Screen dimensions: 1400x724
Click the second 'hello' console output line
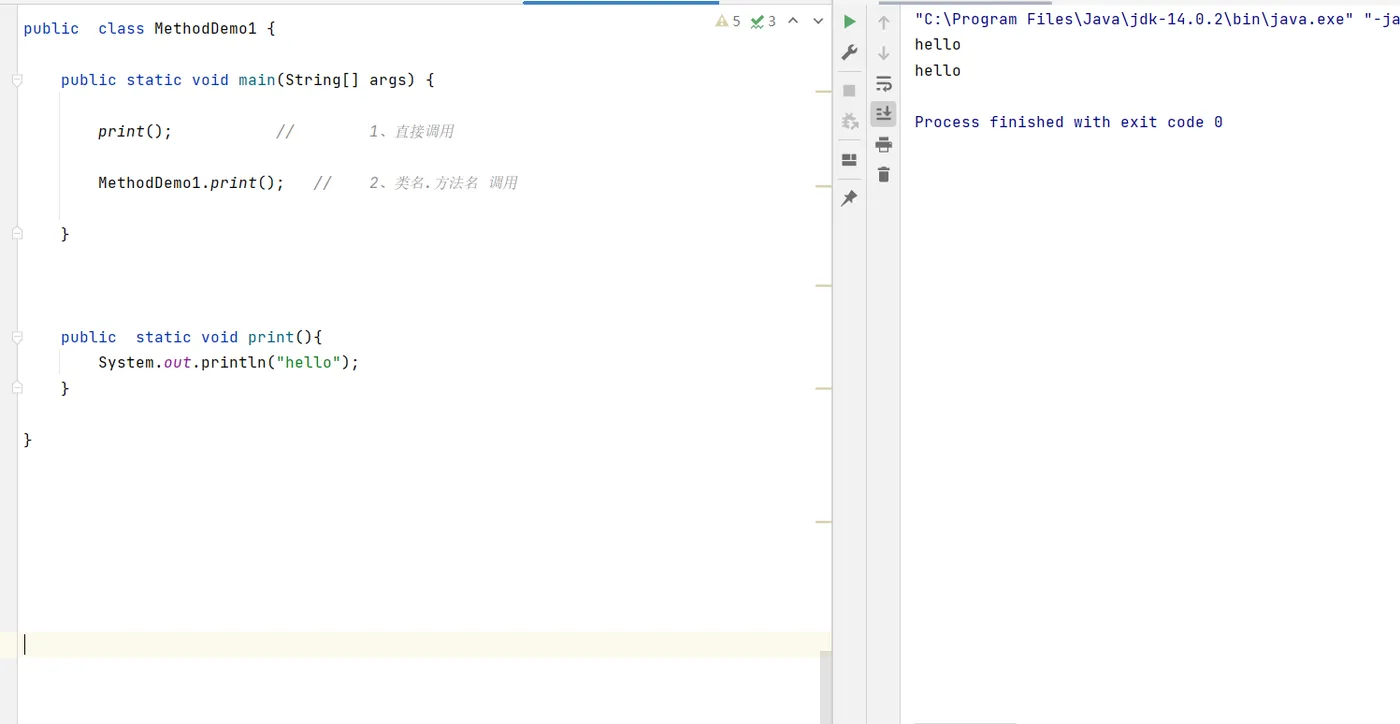coord(938,70)
